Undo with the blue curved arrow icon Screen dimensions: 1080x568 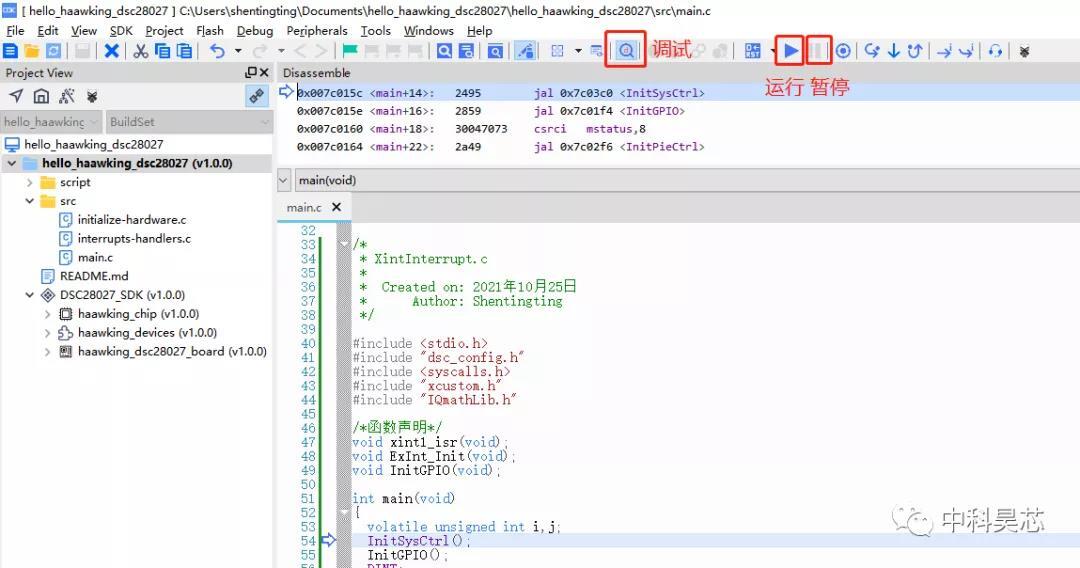pyautogui.click(x=218, y=51)
